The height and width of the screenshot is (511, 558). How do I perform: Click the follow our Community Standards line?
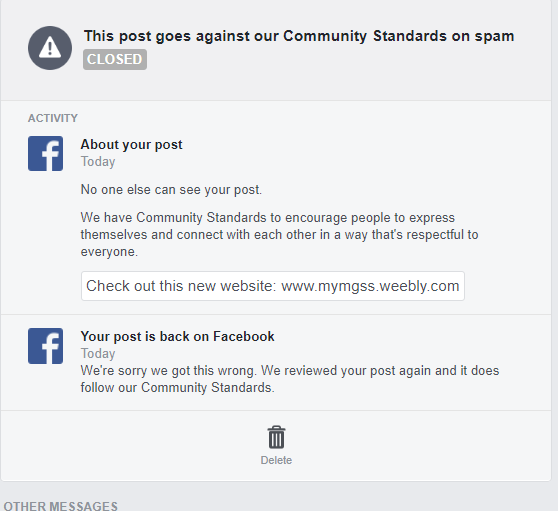click(178, 388)
